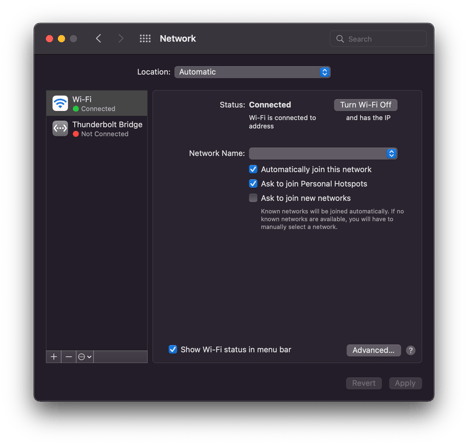
Task: Uncheck Ask to join Personal Hotspots
Action: pos(253,184)
